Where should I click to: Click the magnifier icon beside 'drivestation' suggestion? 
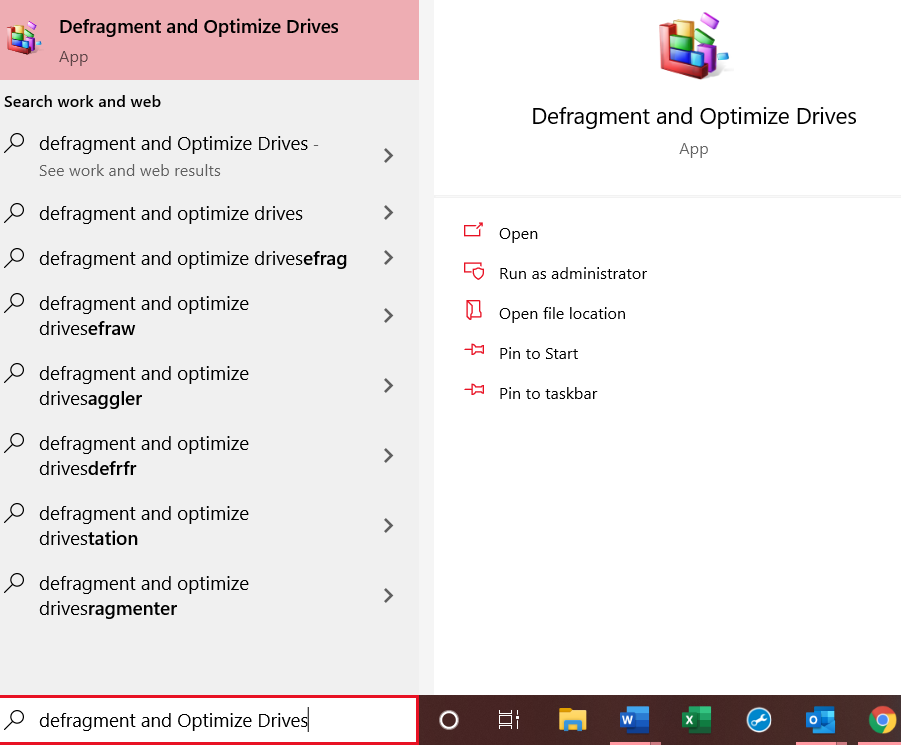pos(14,513)
